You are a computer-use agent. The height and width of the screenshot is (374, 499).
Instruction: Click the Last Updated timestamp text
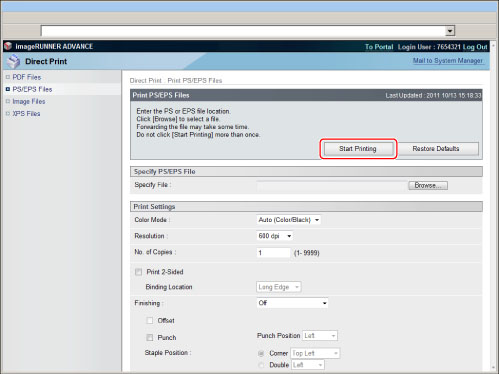click(x=433, y=96)
